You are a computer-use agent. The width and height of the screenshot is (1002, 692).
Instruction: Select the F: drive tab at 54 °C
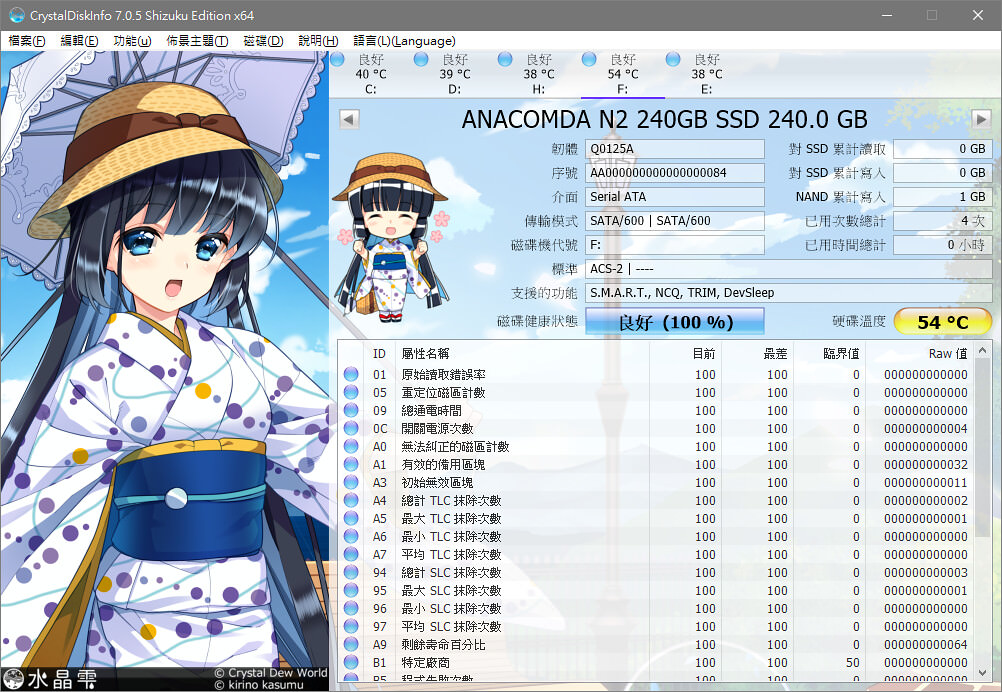[623, 74]
